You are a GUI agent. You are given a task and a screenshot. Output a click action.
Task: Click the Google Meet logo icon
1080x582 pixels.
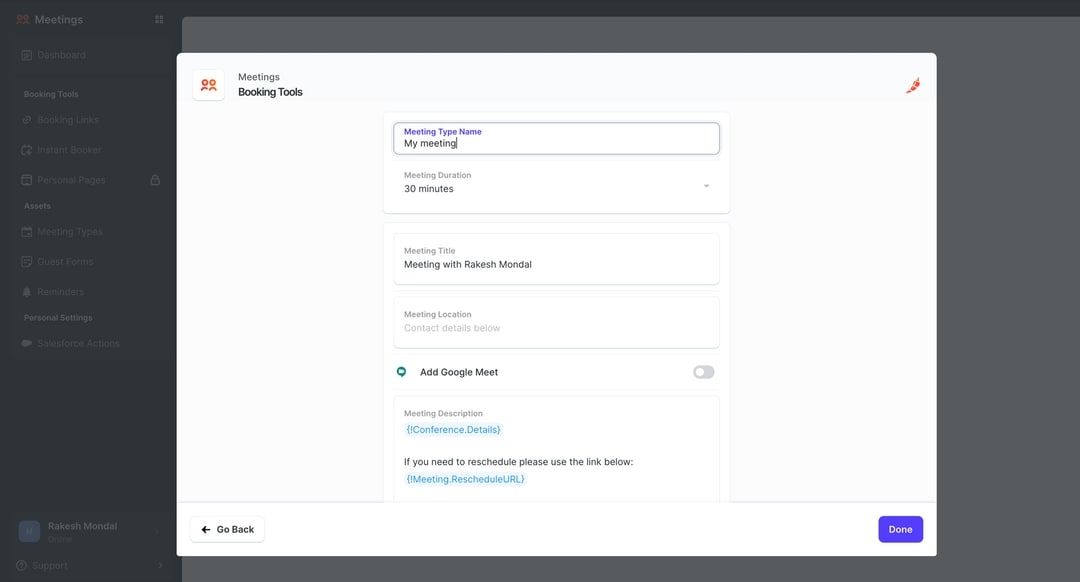[x=401, y=371]
